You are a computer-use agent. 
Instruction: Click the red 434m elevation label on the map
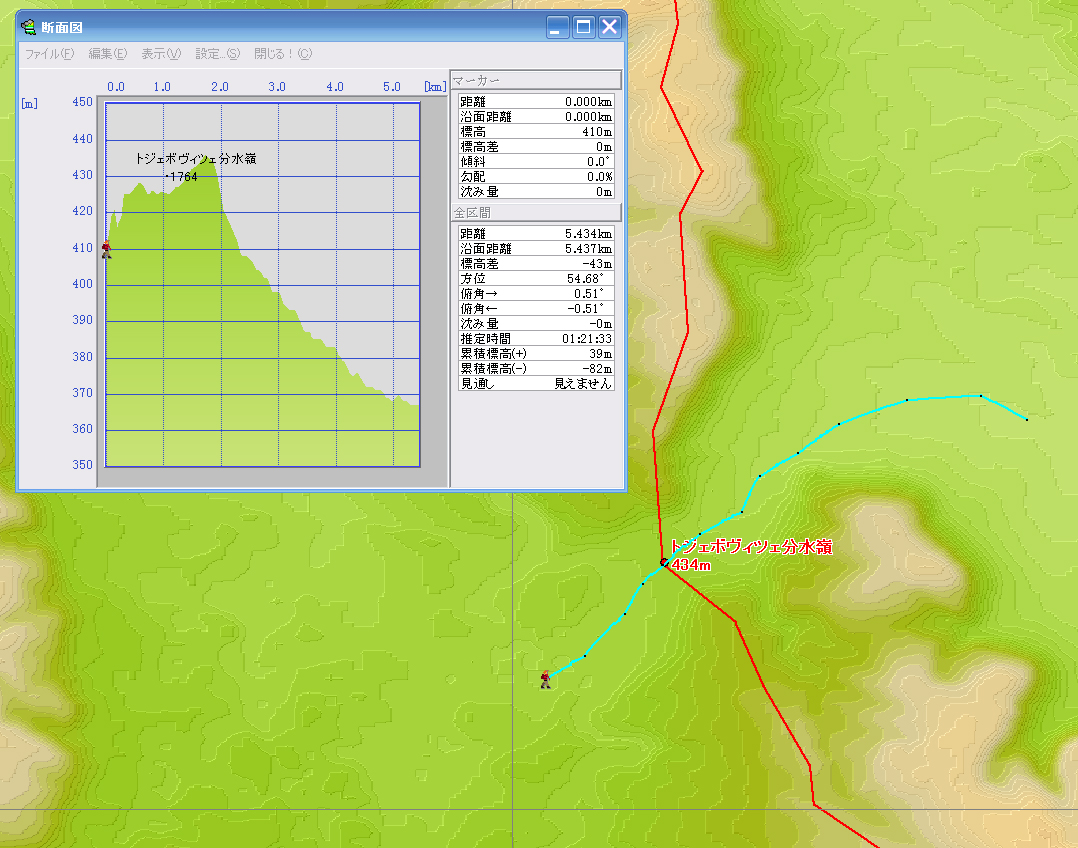tap(691, 565)
